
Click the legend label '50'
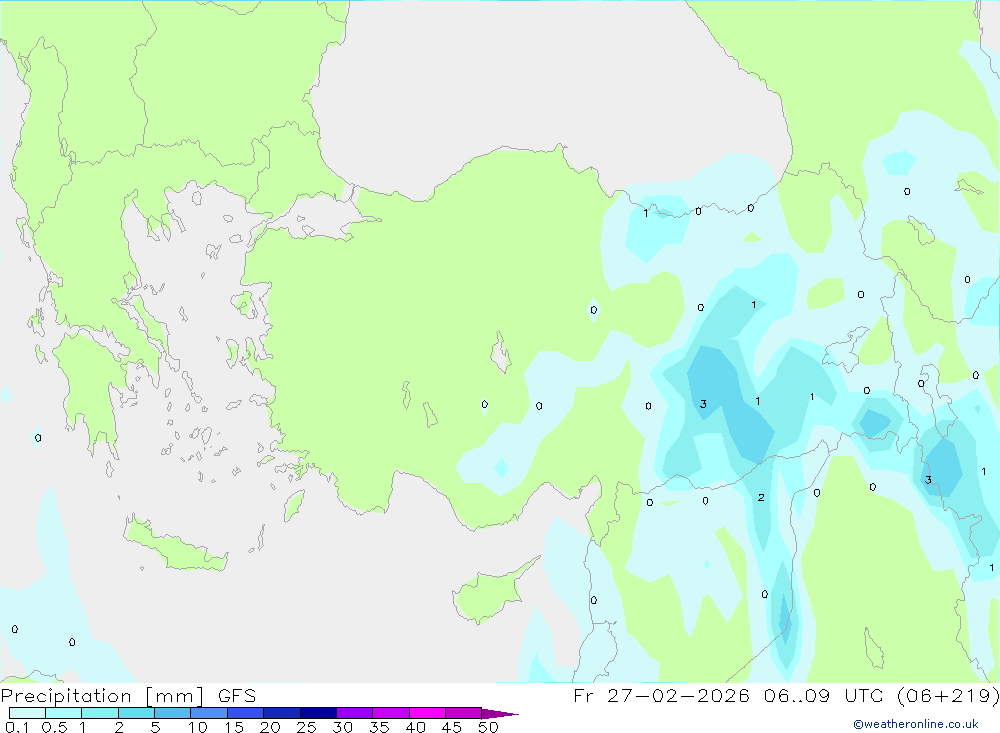pos(488,727)
